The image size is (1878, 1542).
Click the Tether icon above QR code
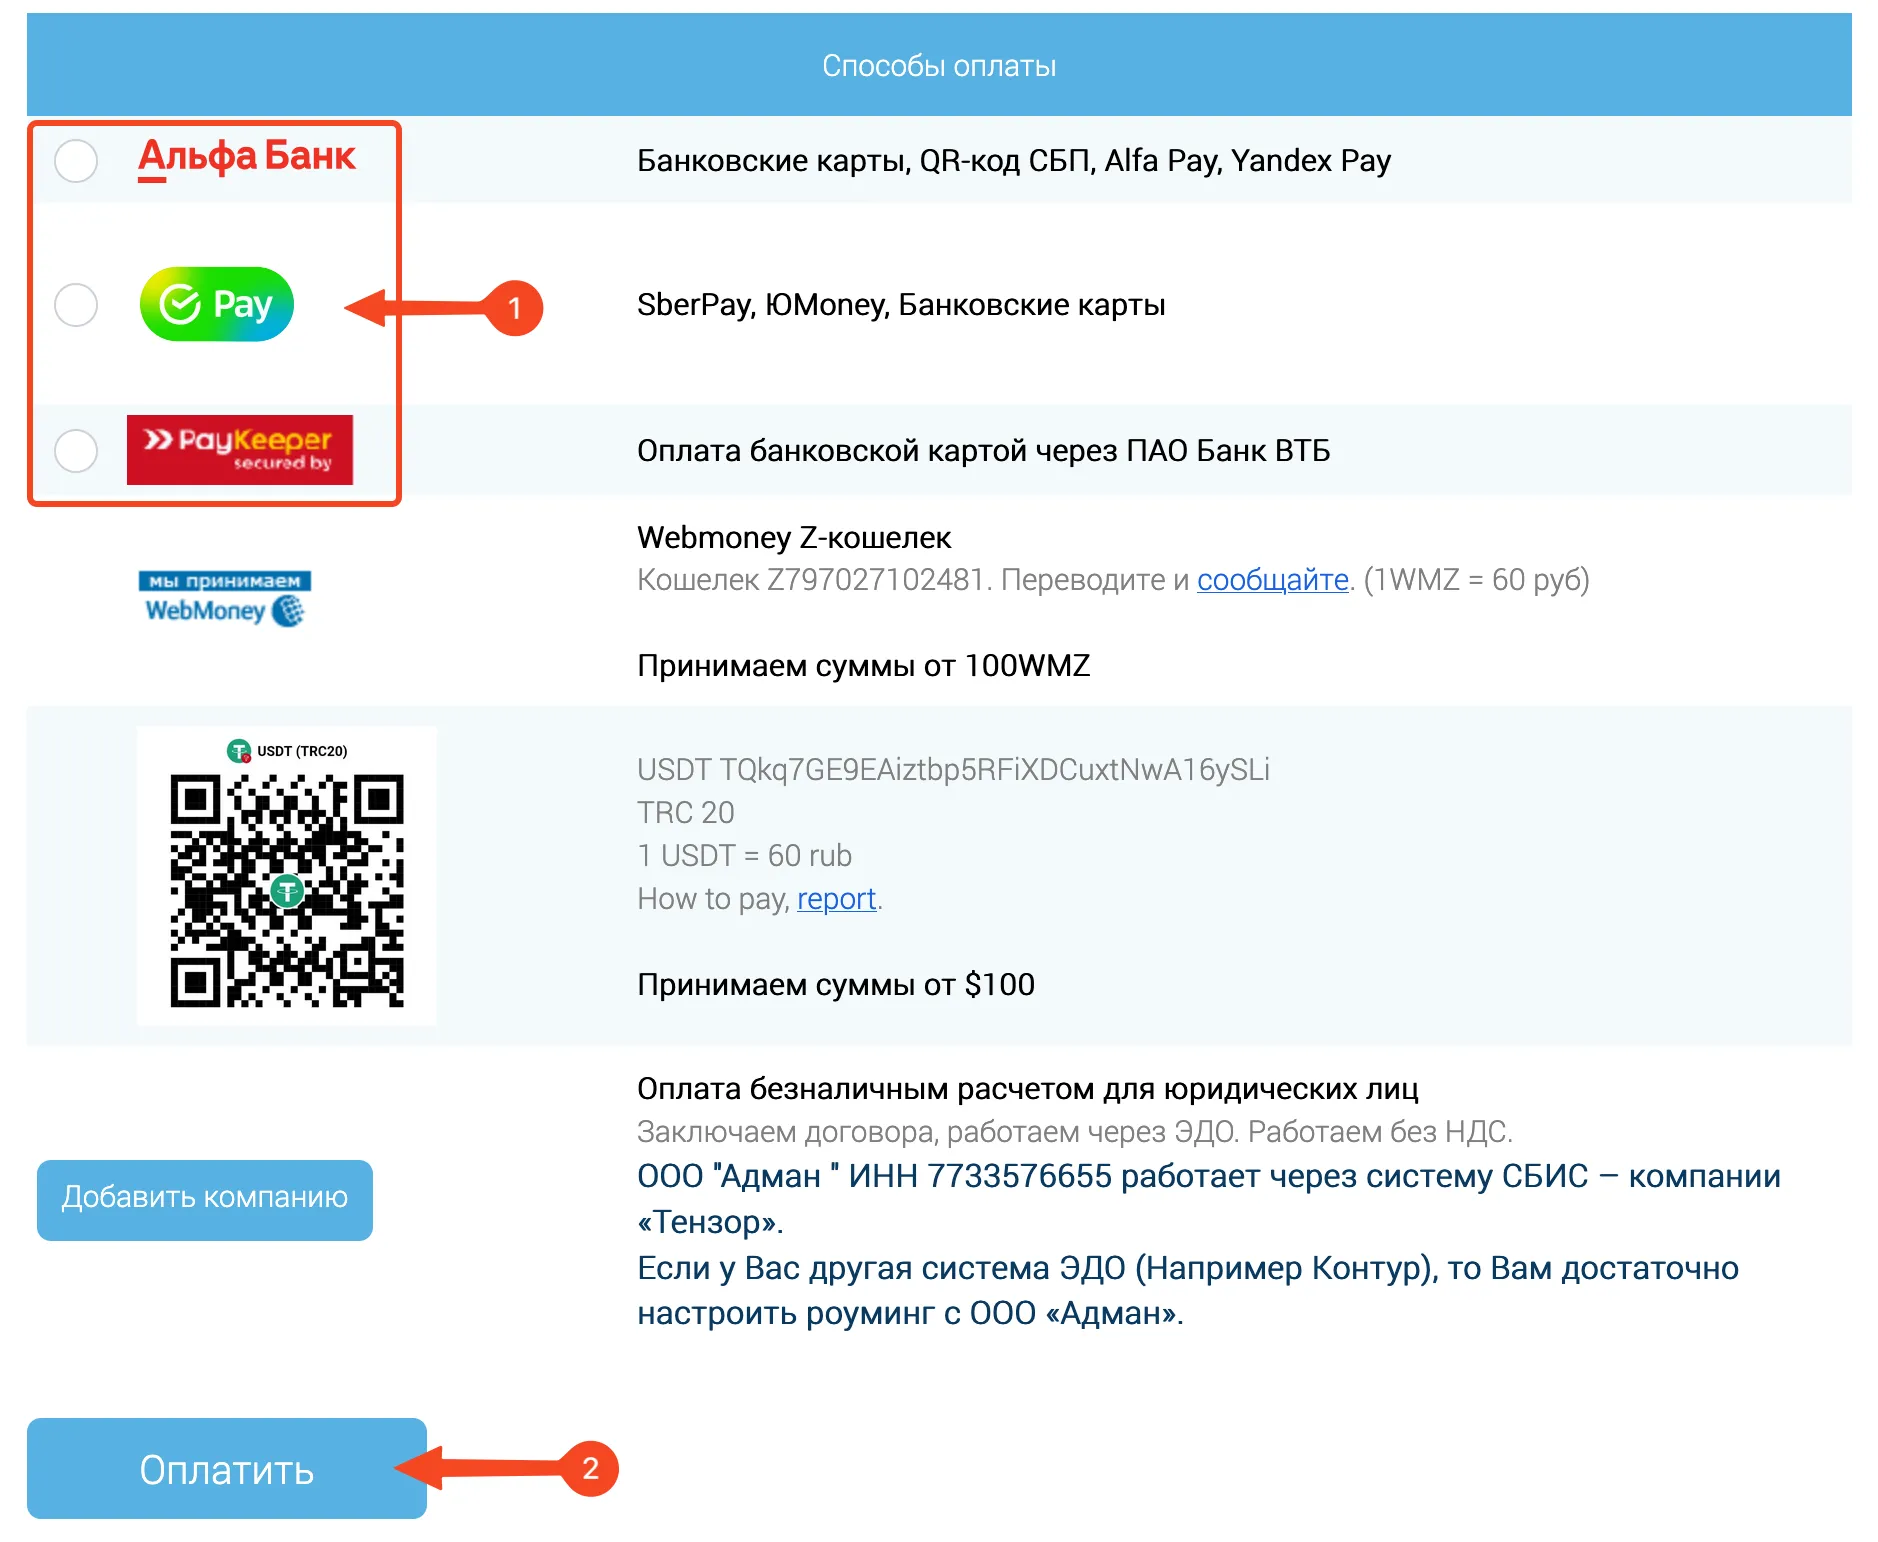(x=239, y=751)
